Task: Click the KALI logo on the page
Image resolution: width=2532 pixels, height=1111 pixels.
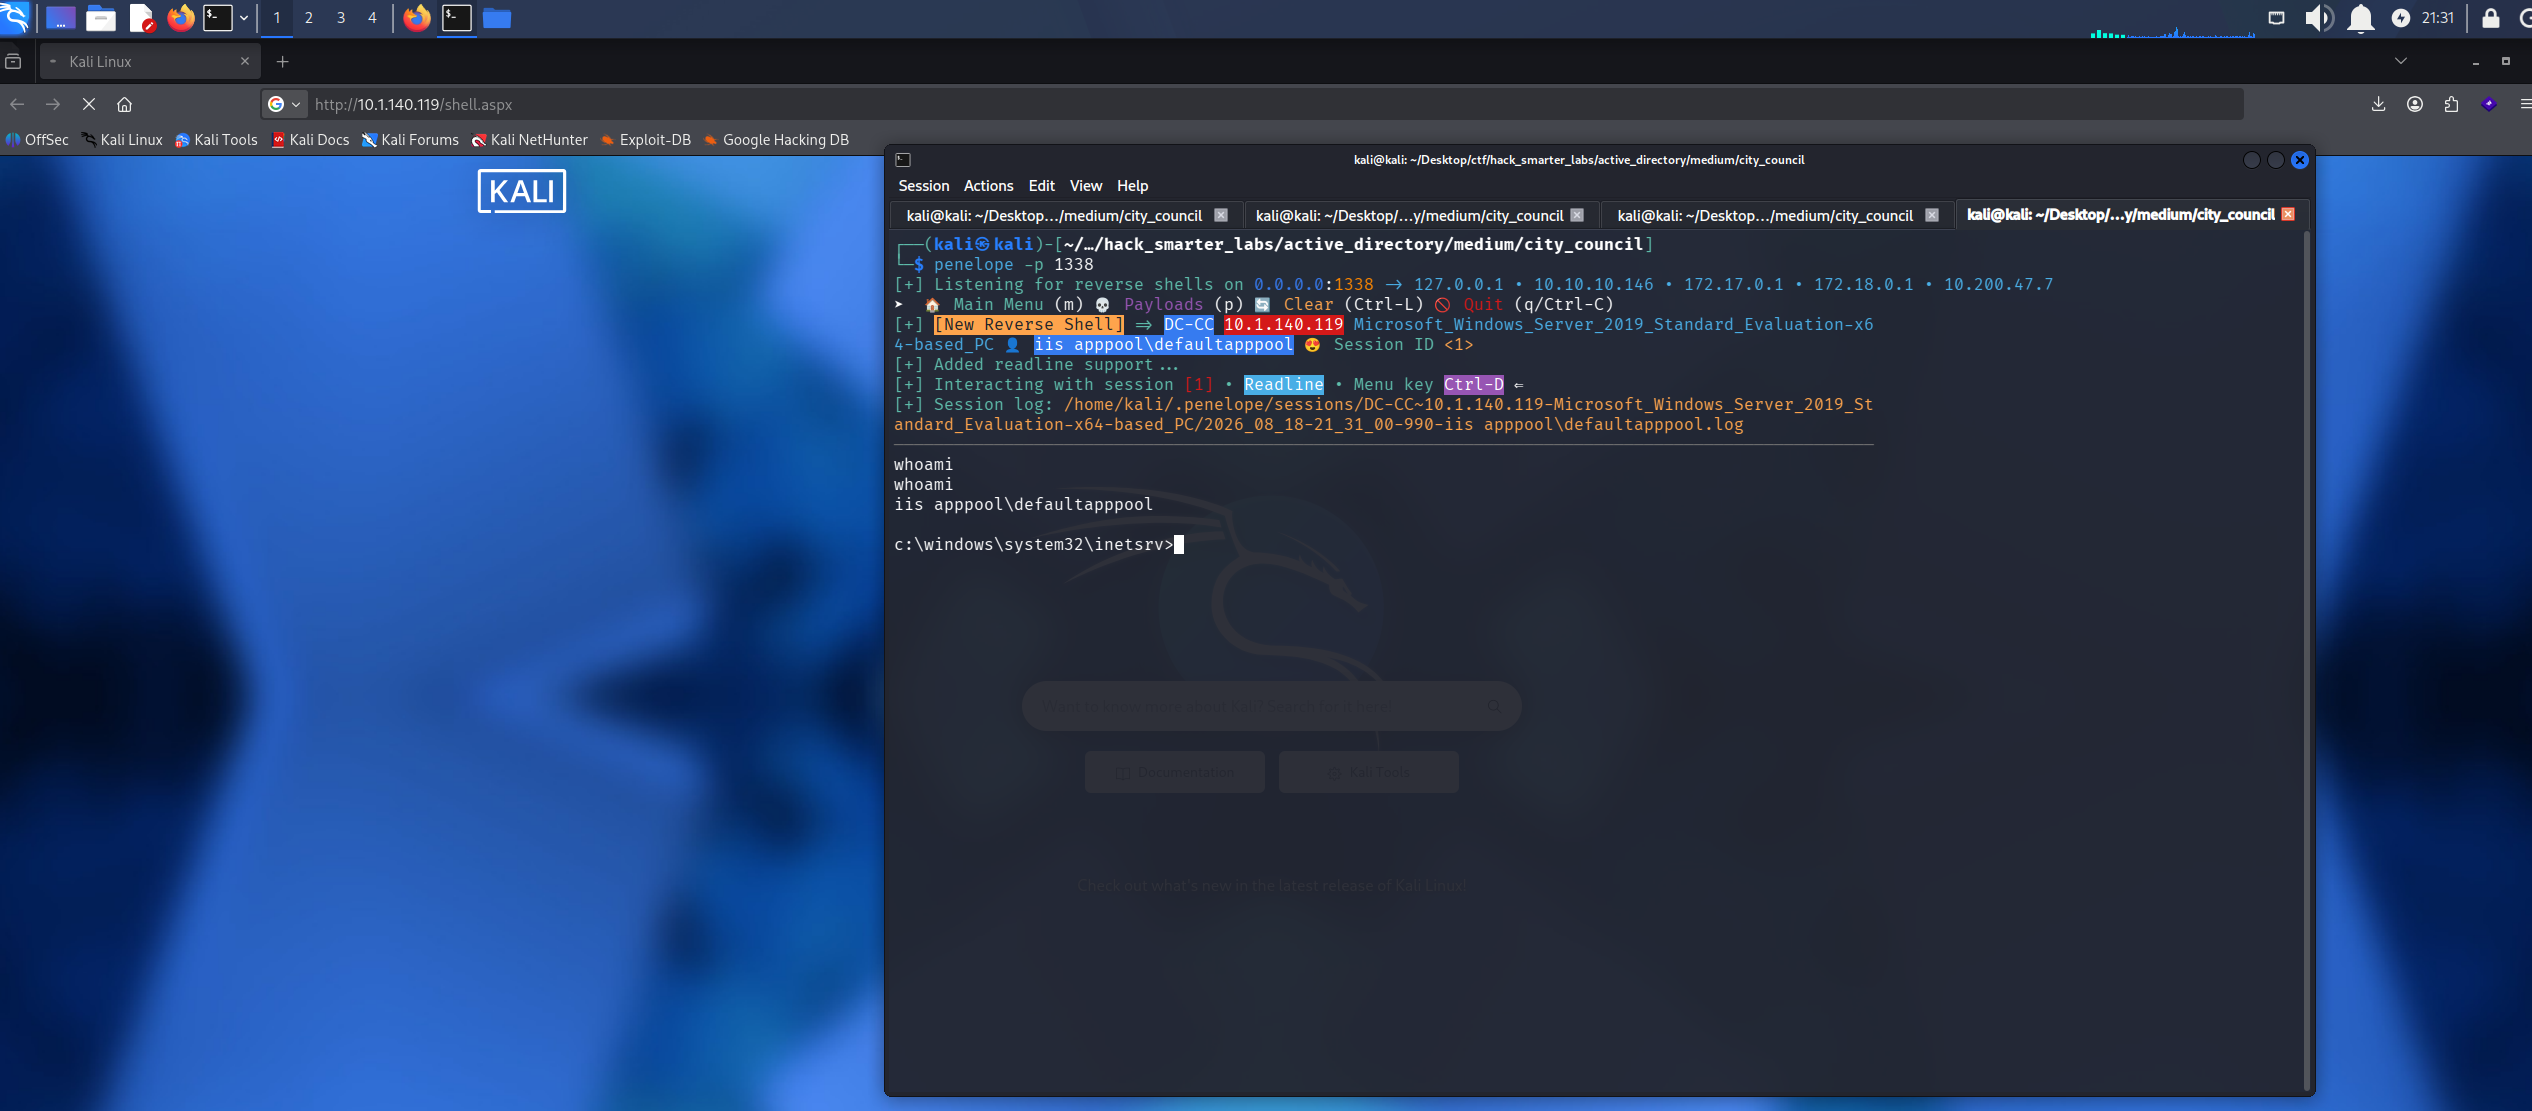Action: pos(522,191)
